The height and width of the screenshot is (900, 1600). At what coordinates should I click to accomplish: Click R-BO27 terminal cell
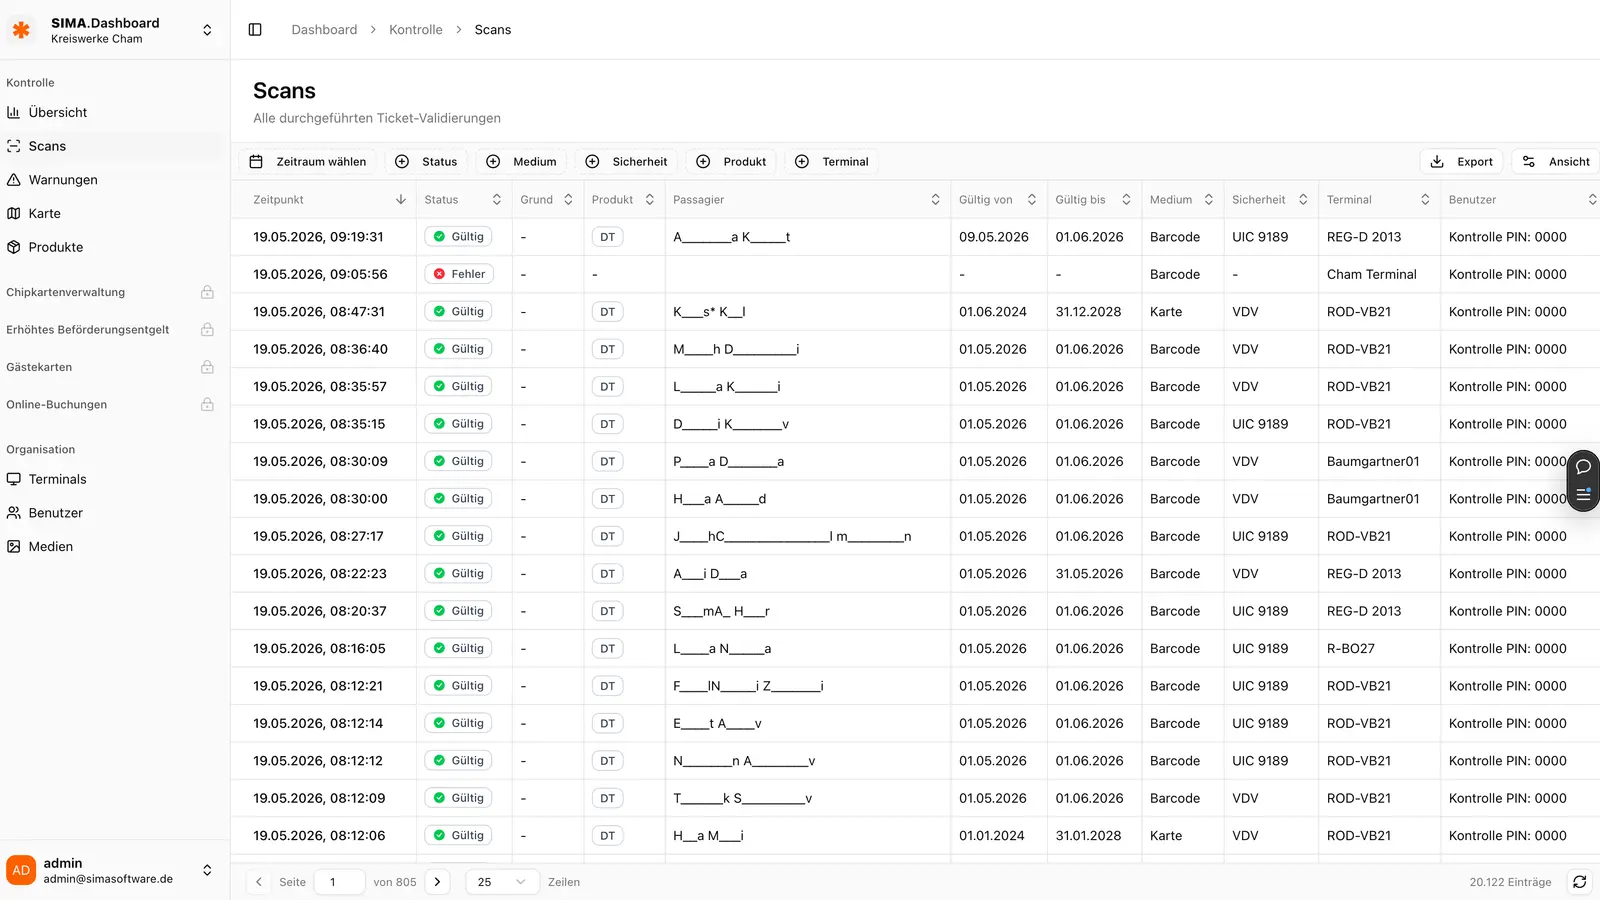(1350, 648)
